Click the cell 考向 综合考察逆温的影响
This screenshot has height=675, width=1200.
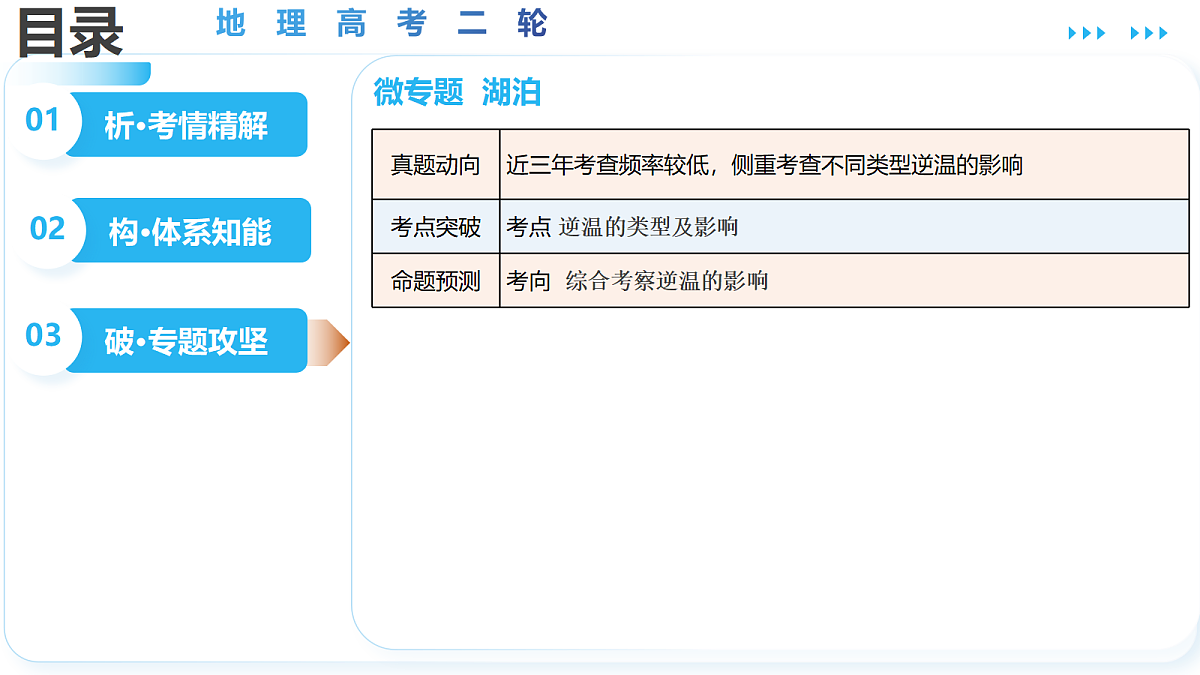(x=844, y=280)
